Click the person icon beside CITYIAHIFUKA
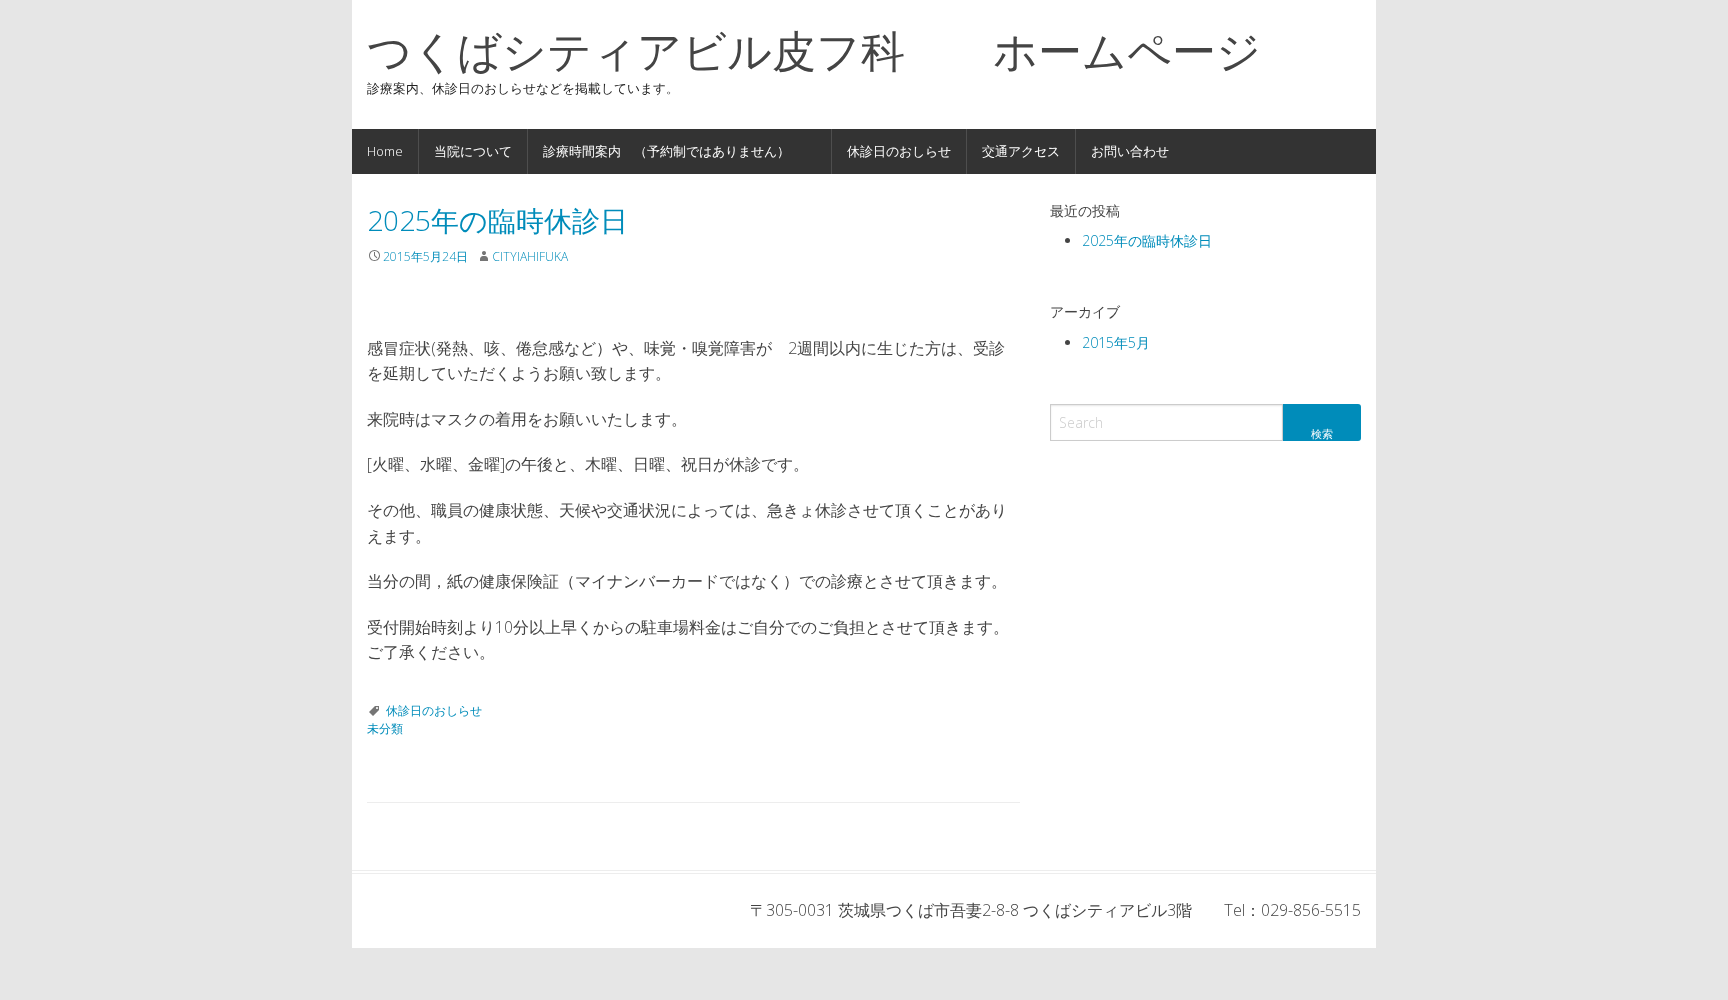Image resolution: width=1728 pixels, height=1000 pixels. coord(483,256)
